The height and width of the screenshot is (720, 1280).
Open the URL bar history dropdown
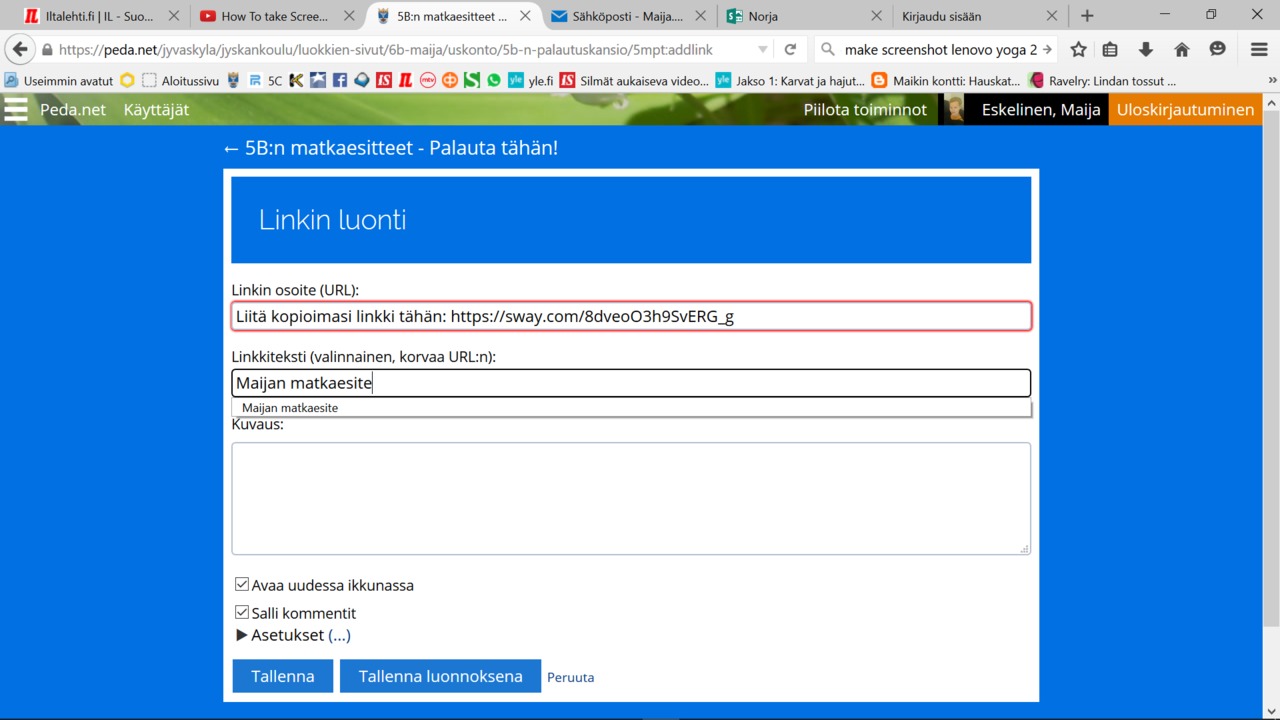[763, 49]
